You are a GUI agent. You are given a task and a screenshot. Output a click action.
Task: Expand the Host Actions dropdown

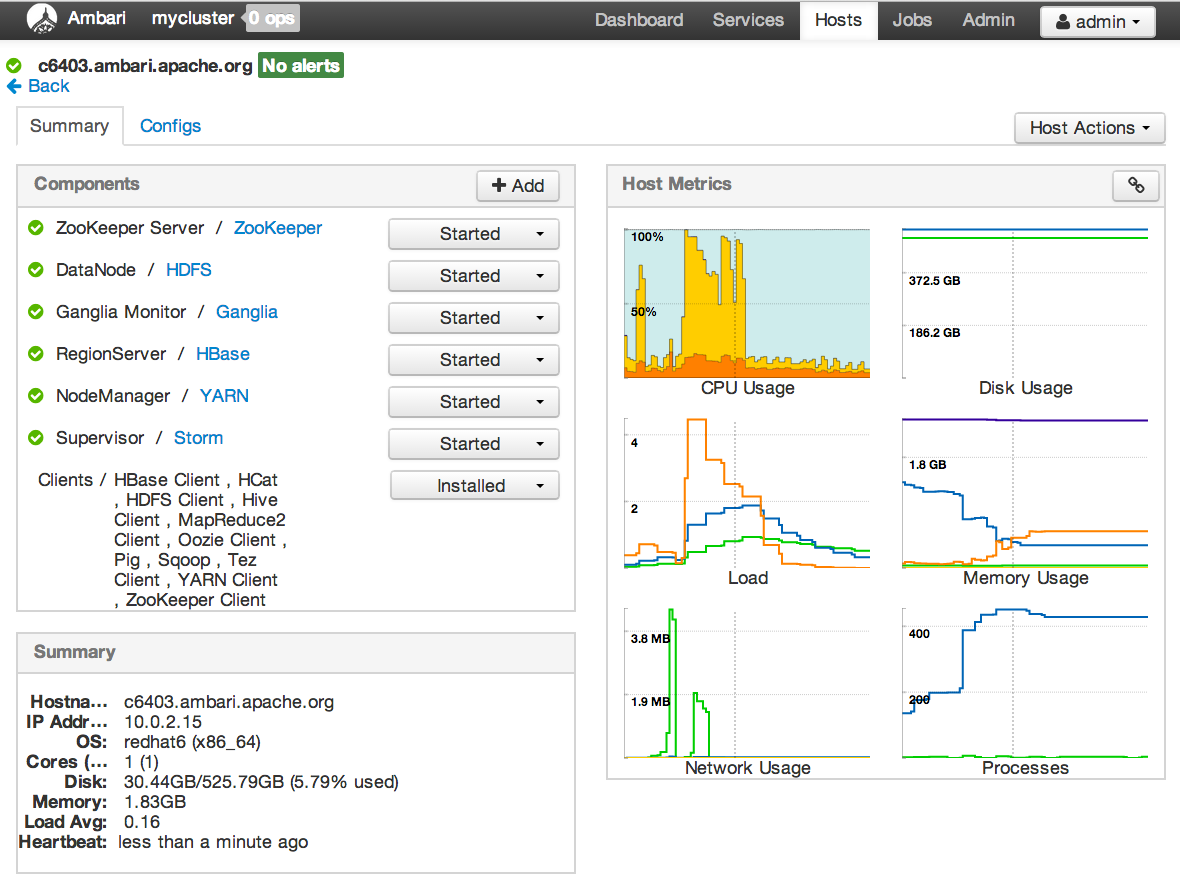tap(1090, 128)
